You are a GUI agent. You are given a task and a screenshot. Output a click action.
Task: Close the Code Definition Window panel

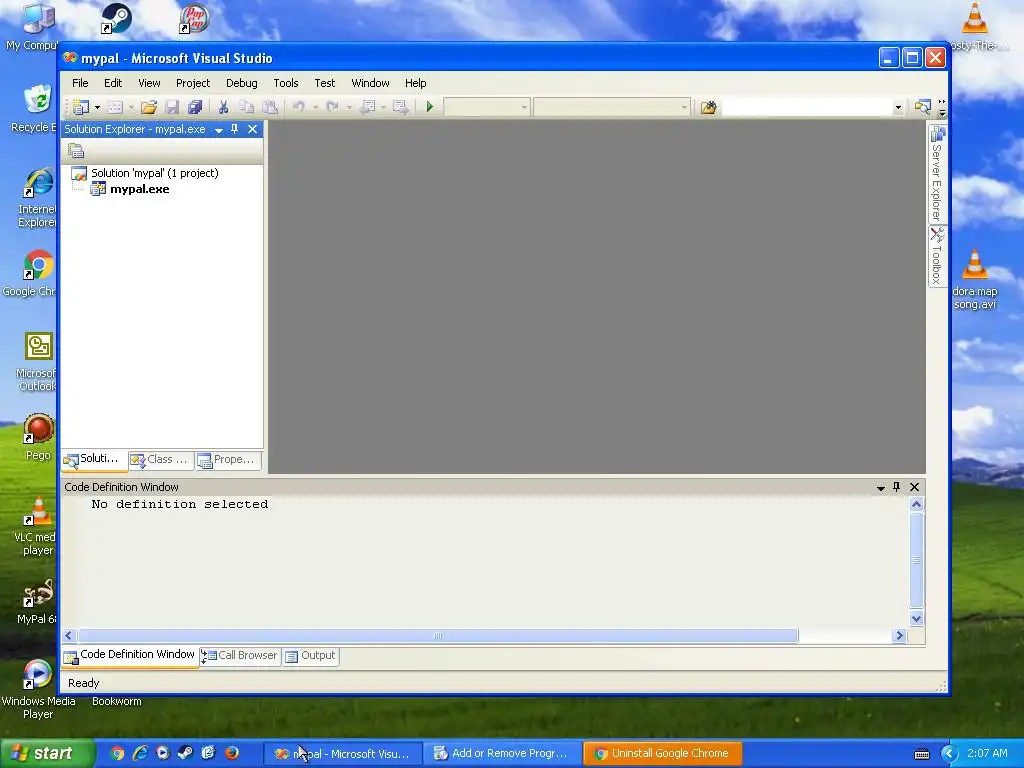tap(914, 487)
